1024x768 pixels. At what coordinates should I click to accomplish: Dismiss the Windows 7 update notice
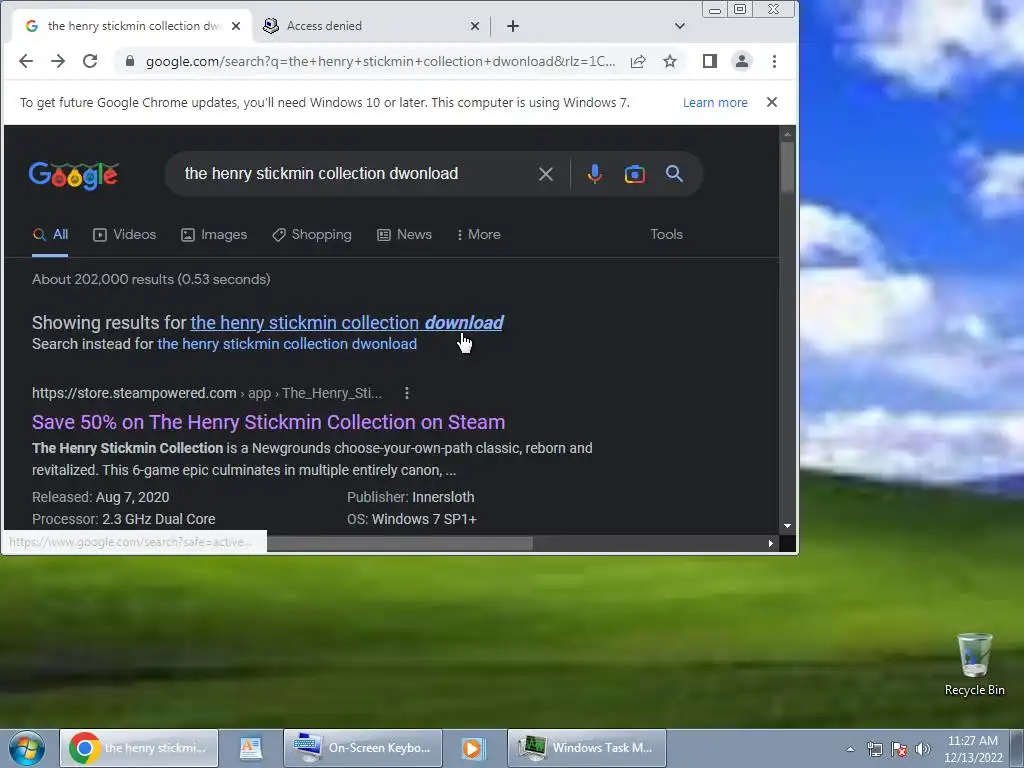coord(772,103)
